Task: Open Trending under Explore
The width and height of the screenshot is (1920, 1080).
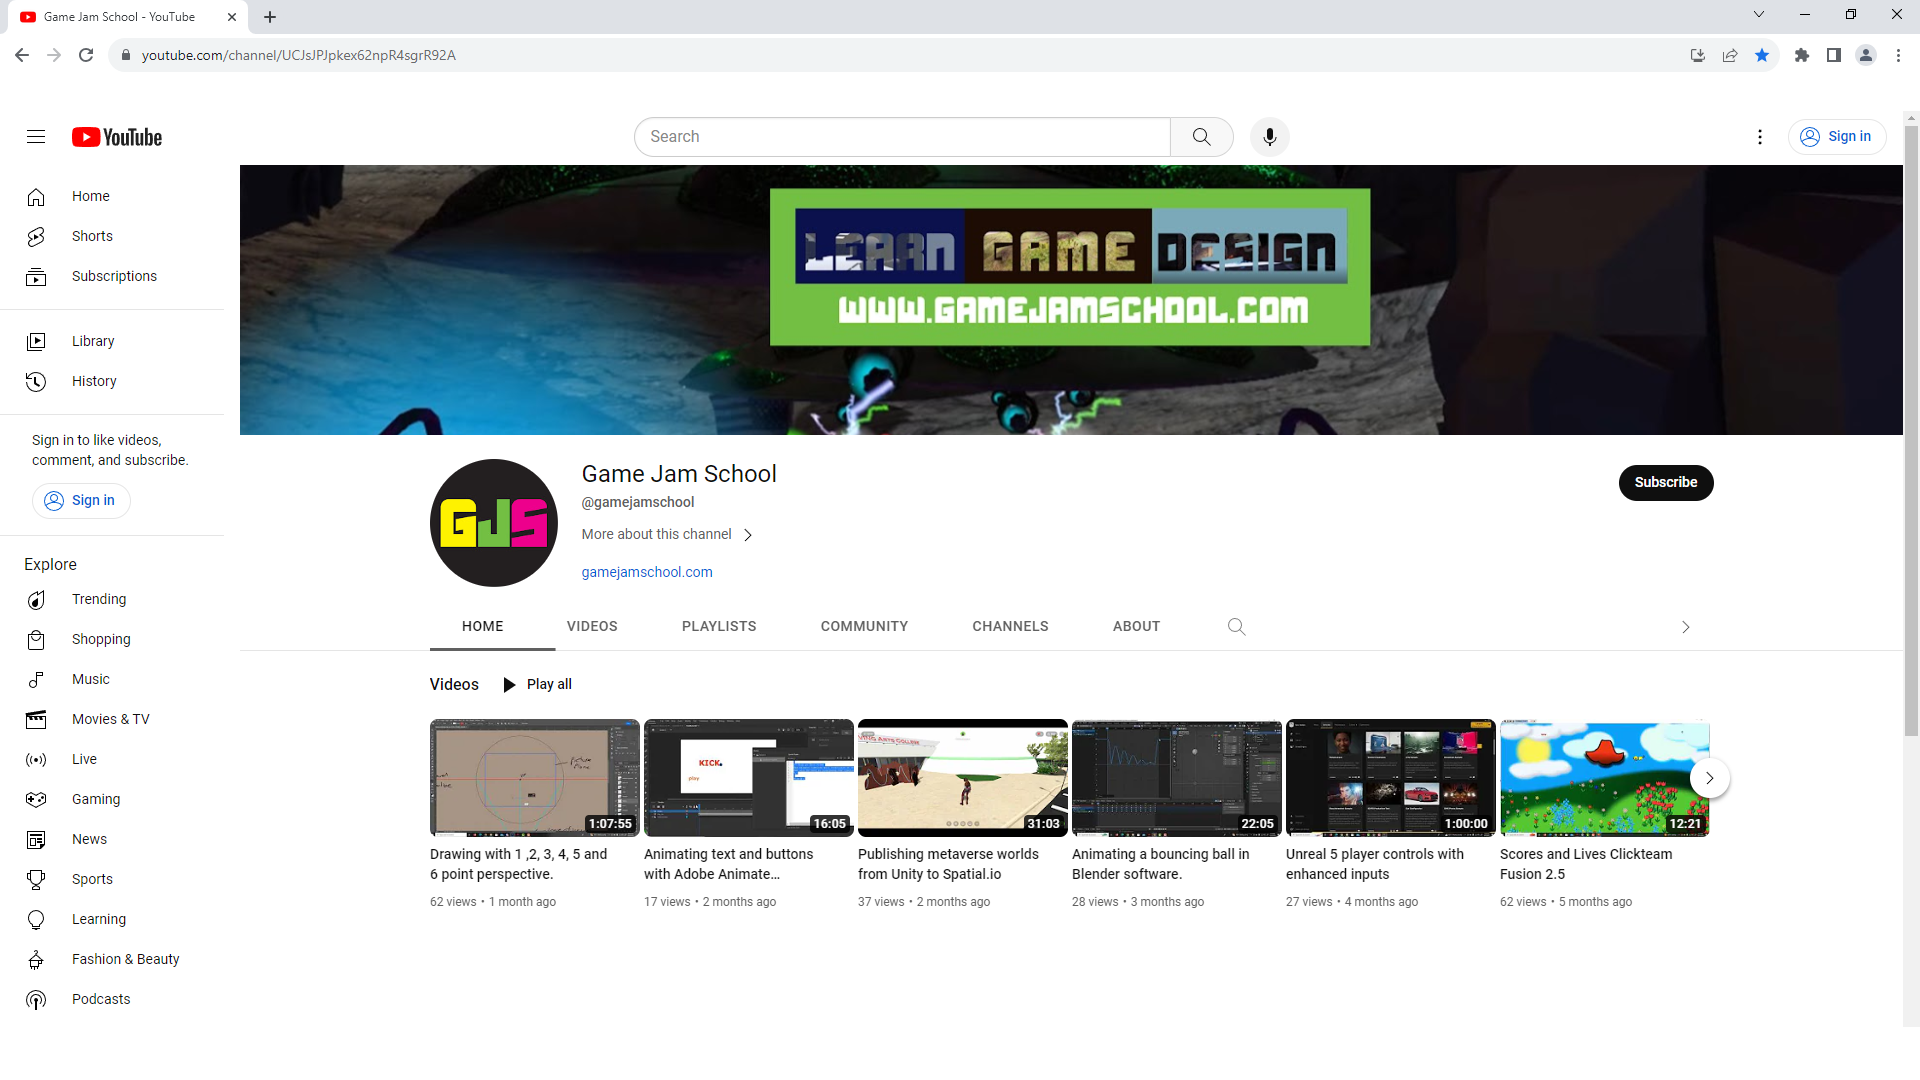Action: click(x=112, y=600)
